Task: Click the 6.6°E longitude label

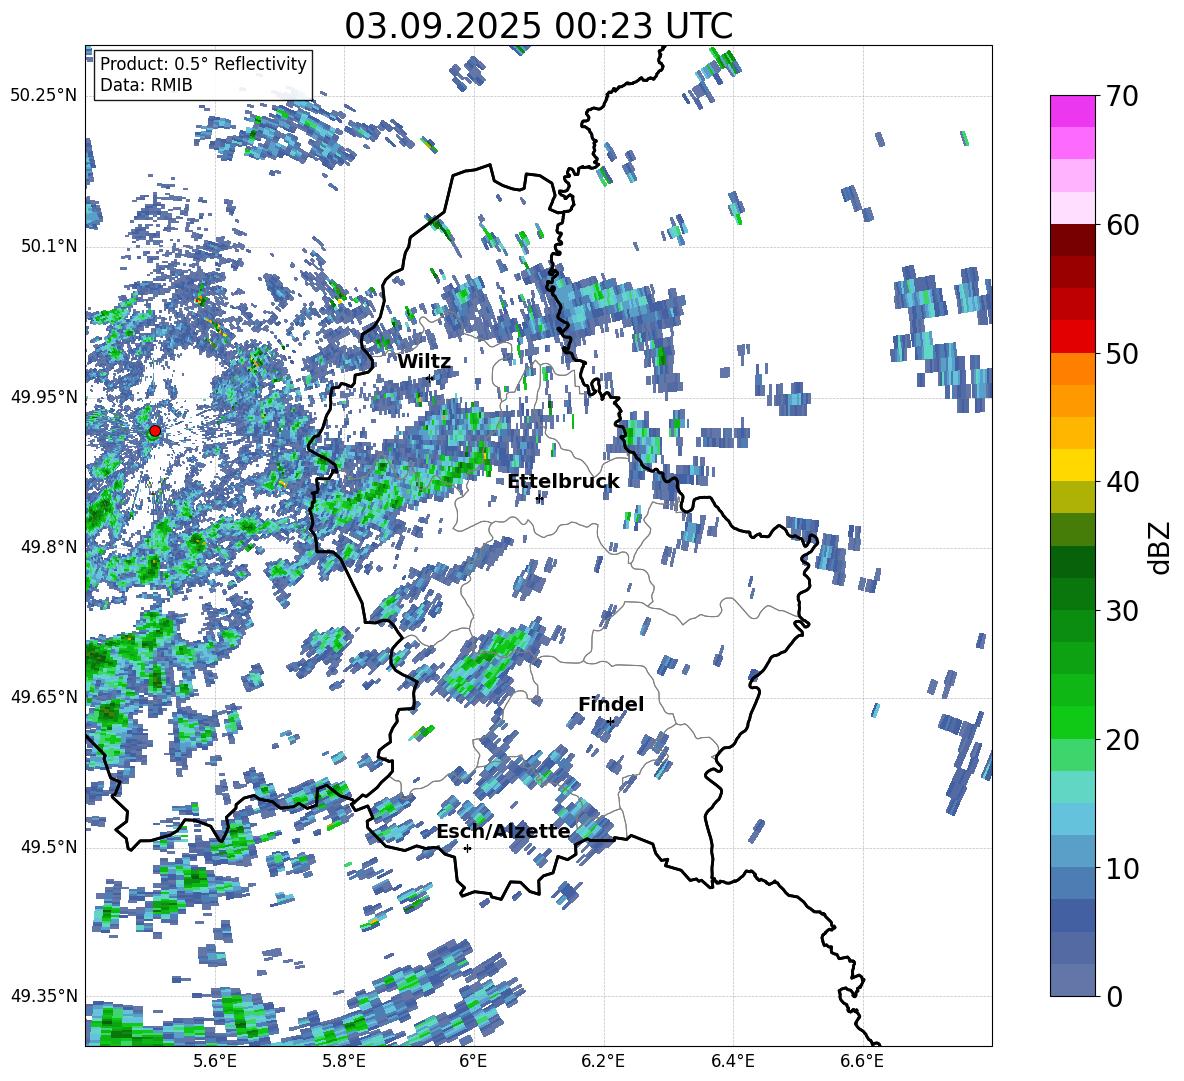Action: click(862, 1061)
